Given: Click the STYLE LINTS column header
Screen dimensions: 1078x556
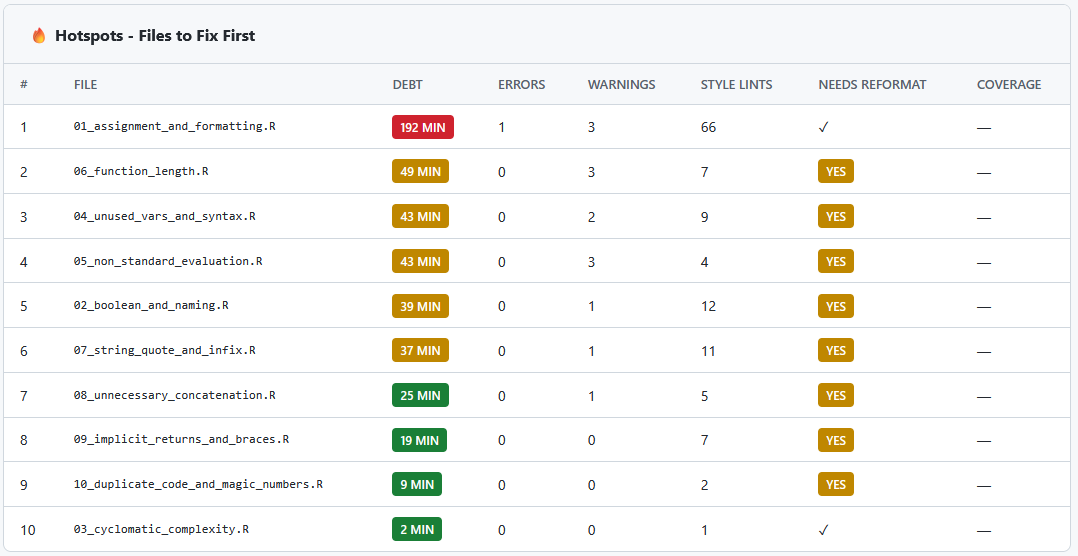Looking at the screenshot, I should pyautogui.click(x=736, y=85).
